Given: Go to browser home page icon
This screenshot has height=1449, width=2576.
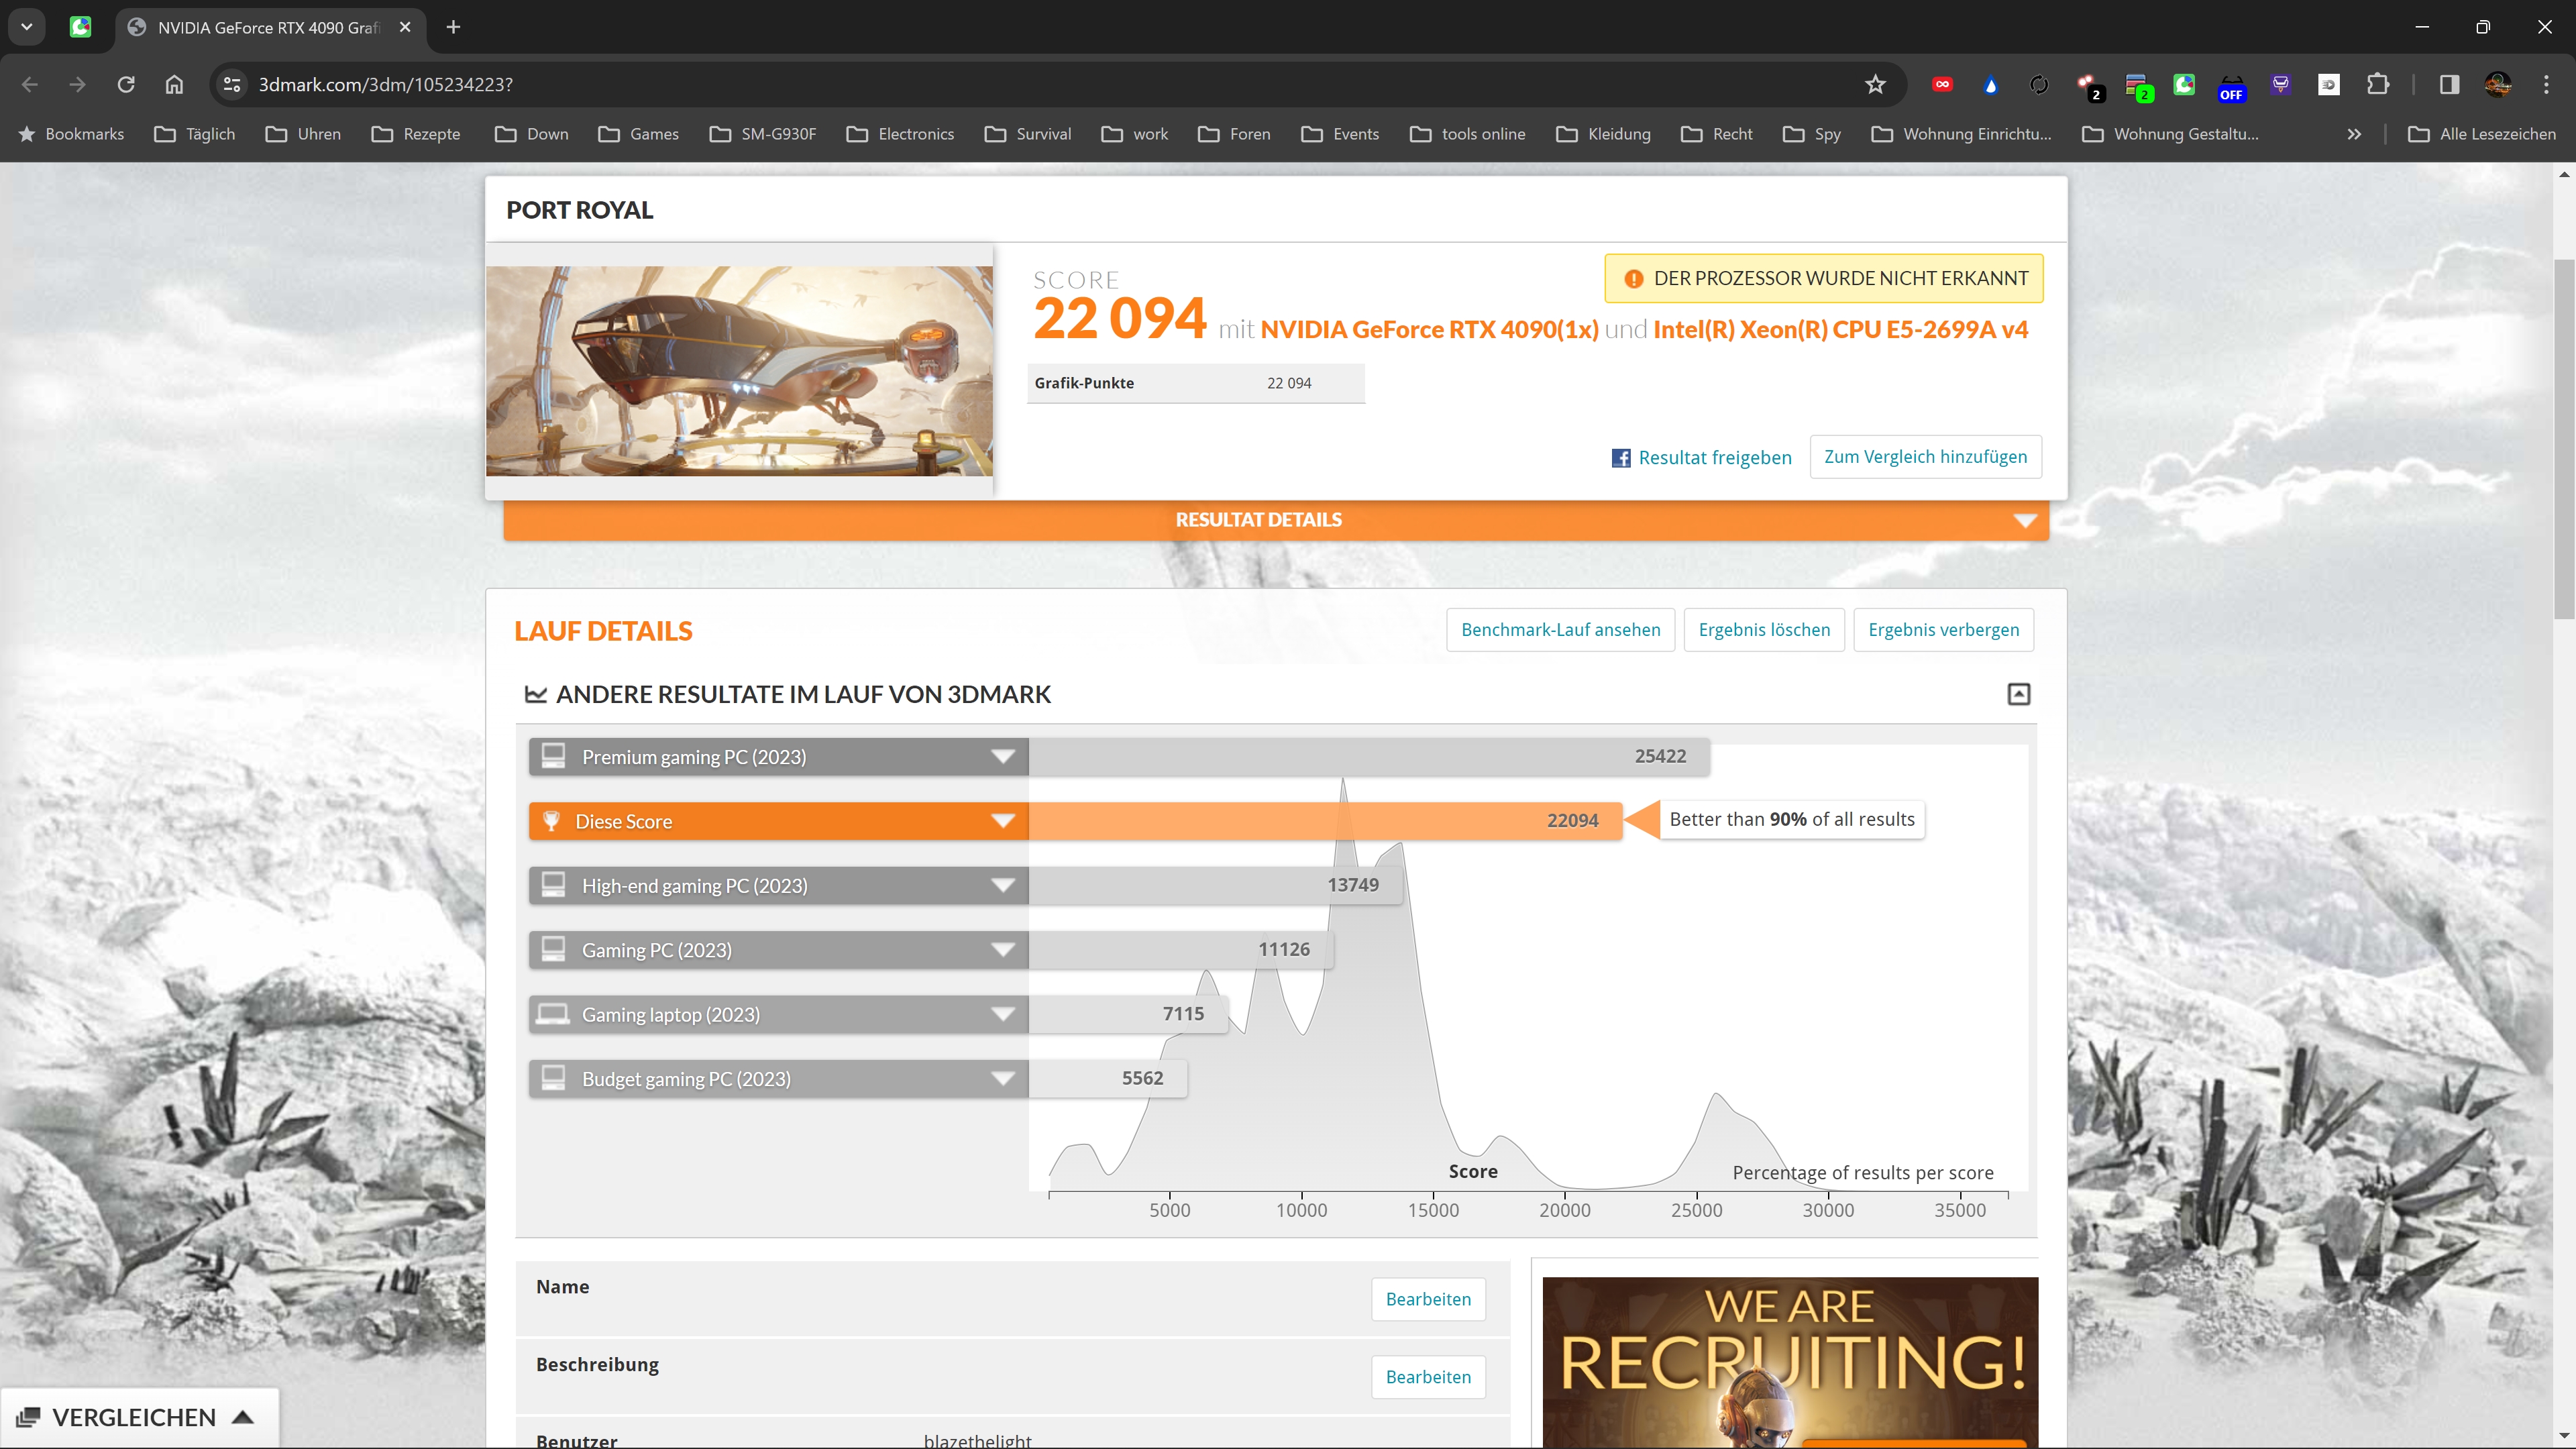Looking at the screenshot, I should point(174,85).
